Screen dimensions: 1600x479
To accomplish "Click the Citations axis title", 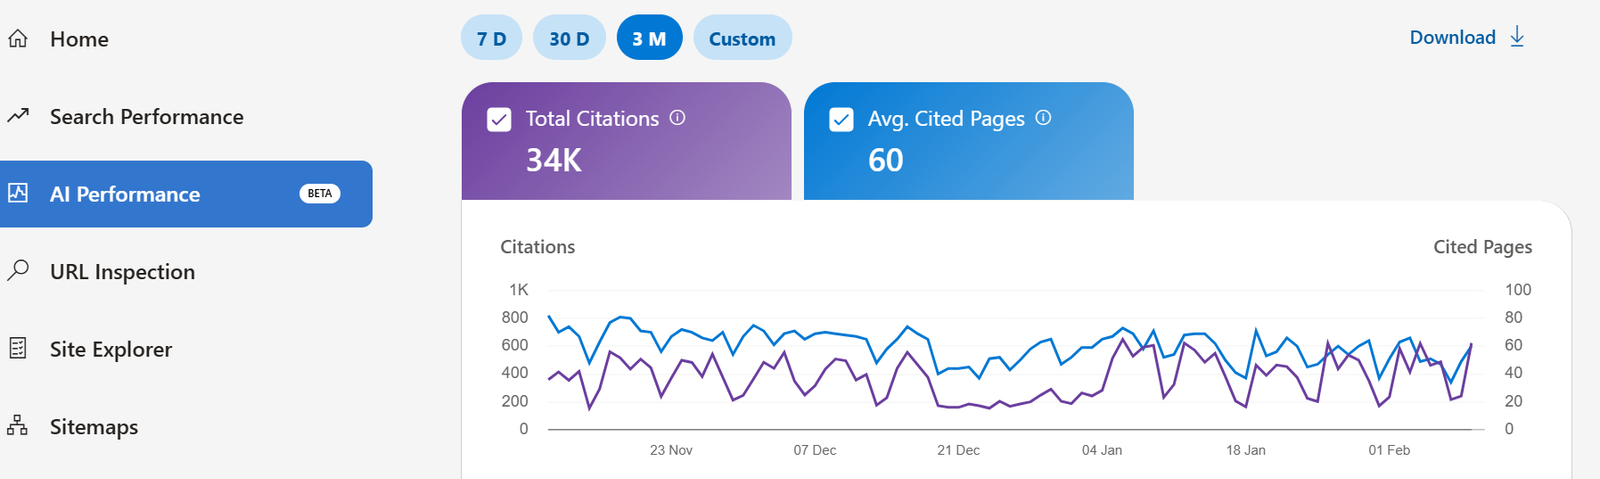I will 538,246.
